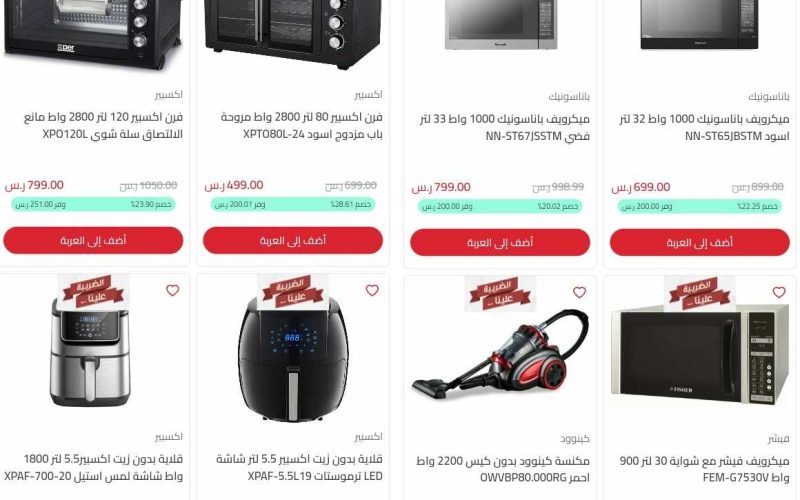Open Fisher microwave with grill title

pyautogui.click(x=704, y=469)
